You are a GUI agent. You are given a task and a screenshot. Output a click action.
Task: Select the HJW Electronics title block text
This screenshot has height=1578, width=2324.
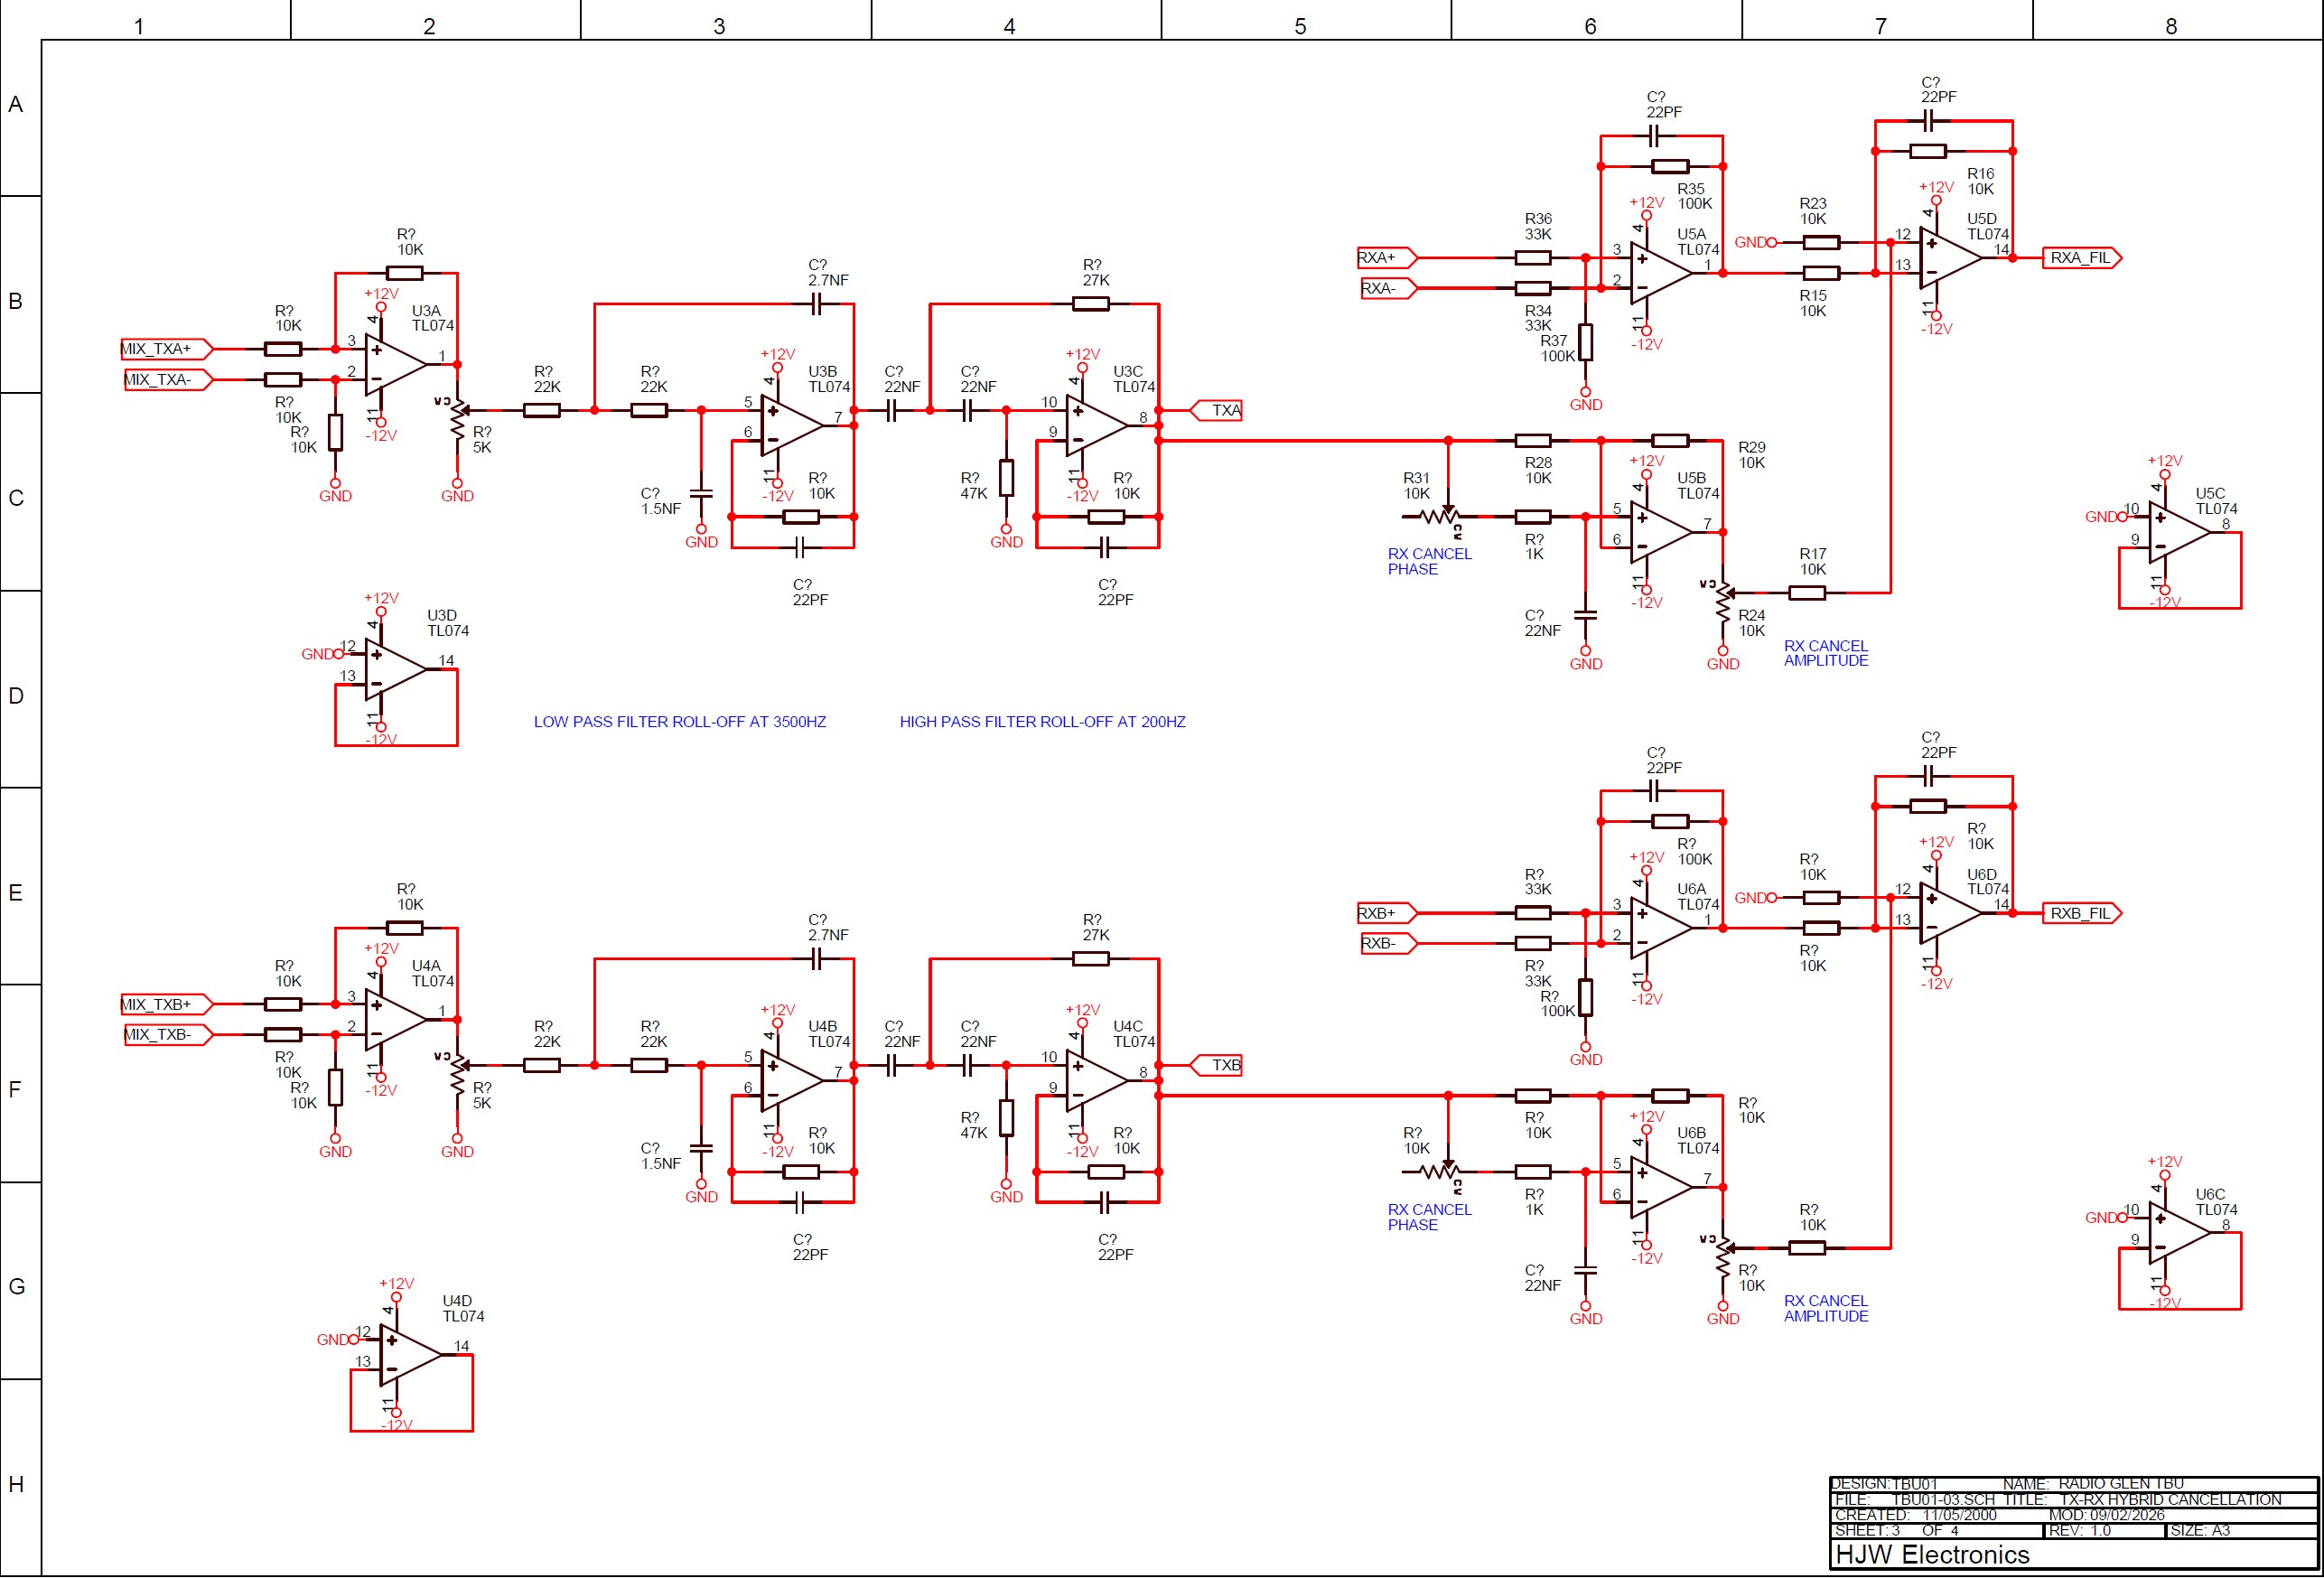[x=1932, y=1554]
